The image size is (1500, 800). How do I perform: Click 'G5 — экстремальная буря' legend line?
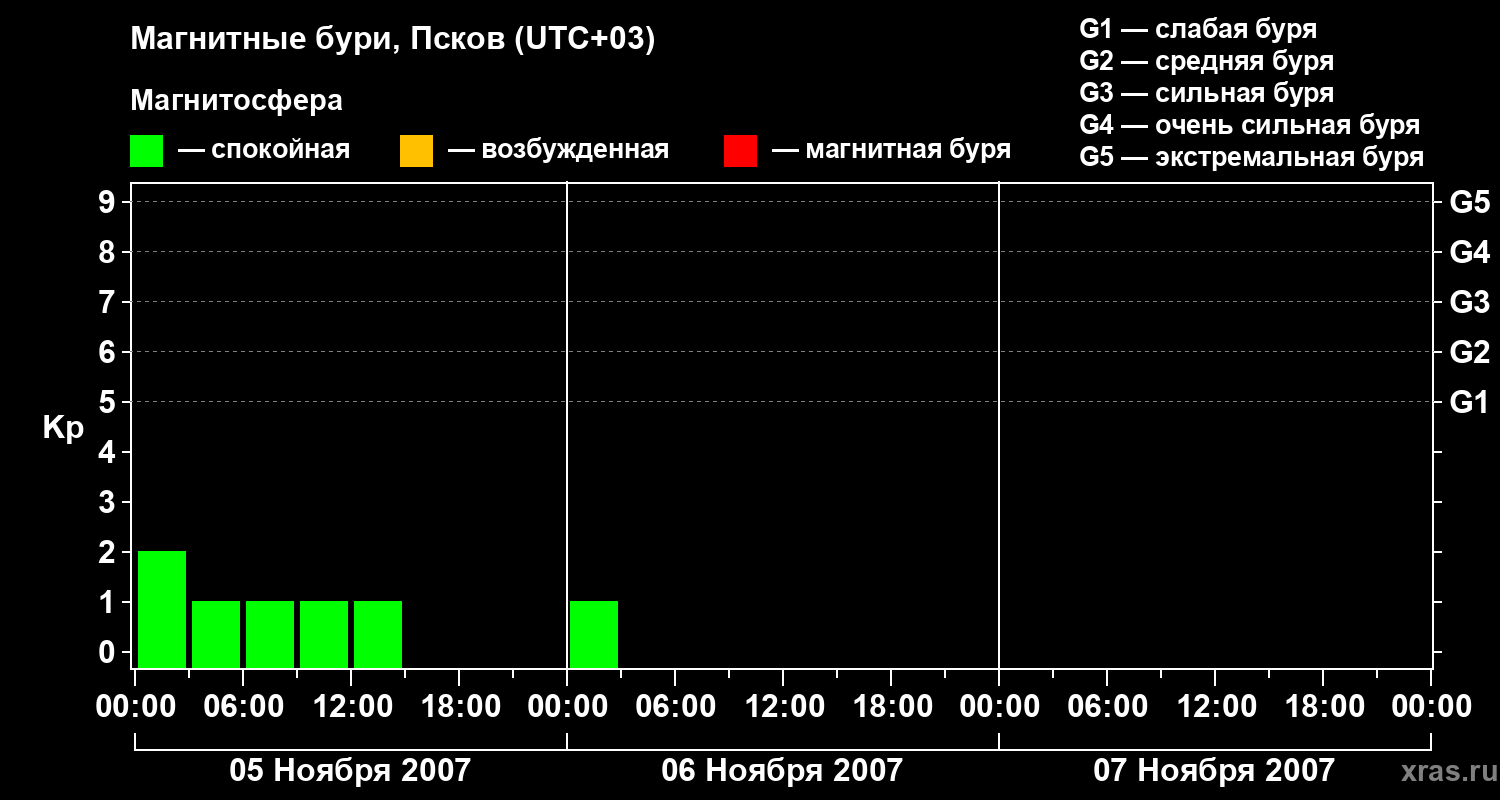click(x=1252, y=157)
